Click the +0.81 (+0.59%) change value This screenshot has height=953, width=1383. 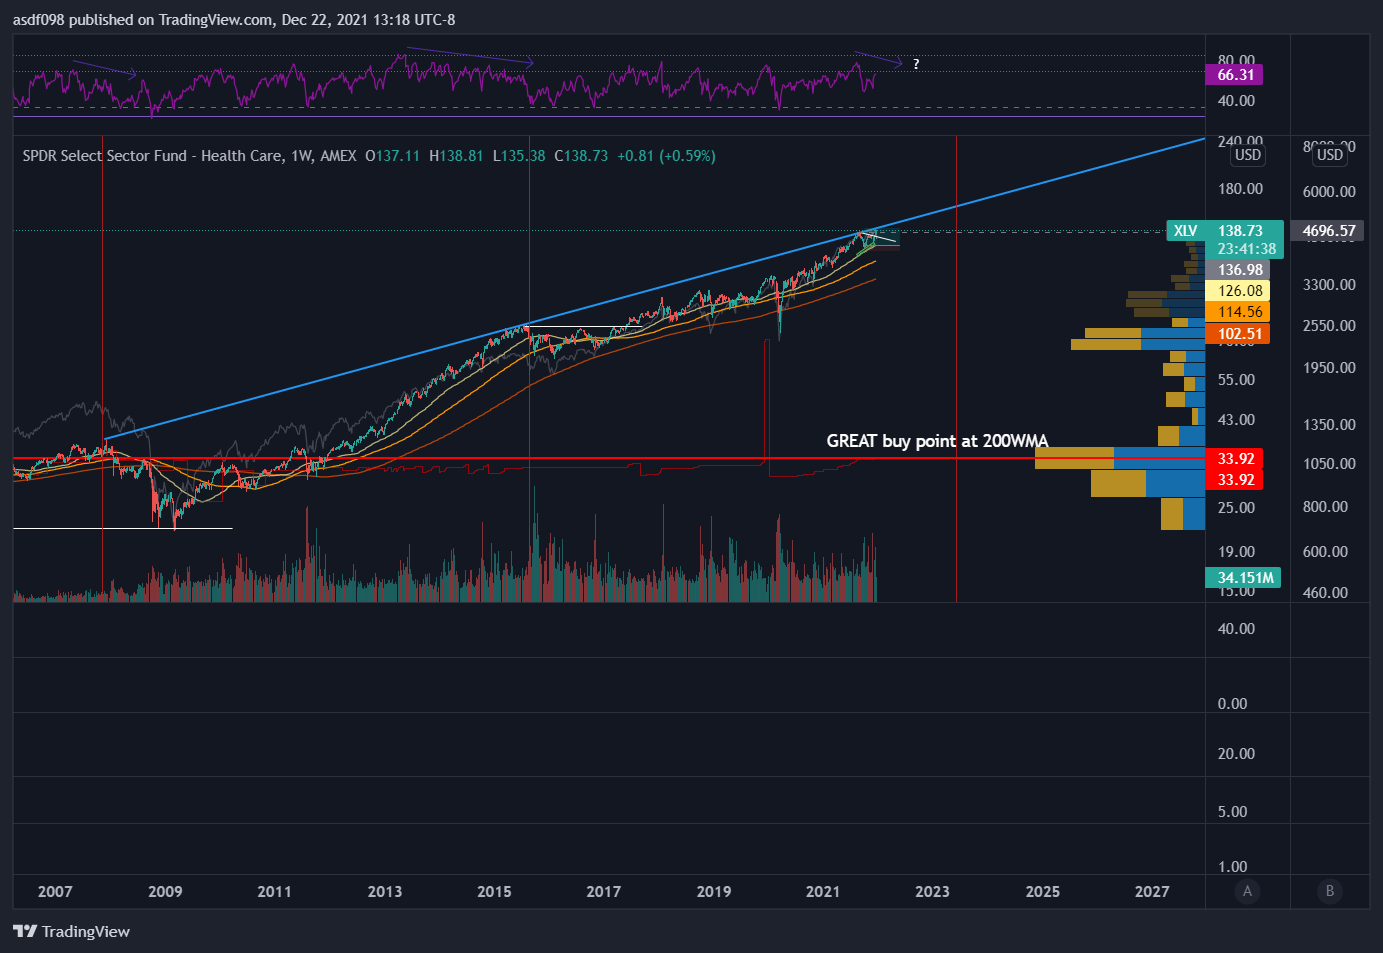666,156
